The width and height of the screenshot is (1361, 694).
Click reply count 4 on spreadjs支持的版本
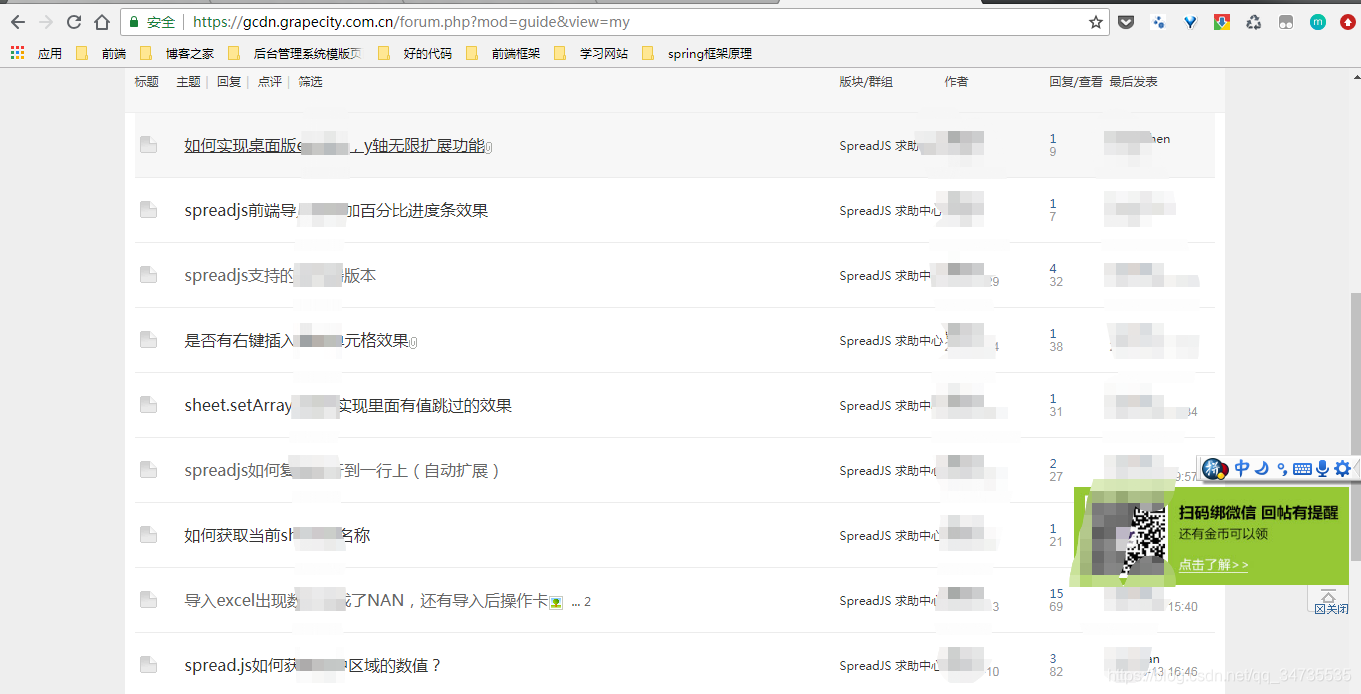coord(1053,269)
